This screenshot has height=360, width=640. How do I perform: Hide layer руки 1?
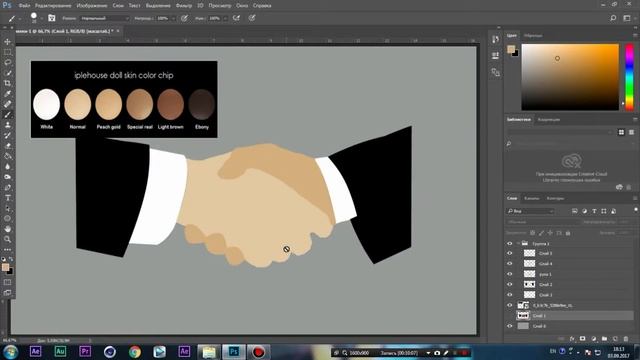509,274
